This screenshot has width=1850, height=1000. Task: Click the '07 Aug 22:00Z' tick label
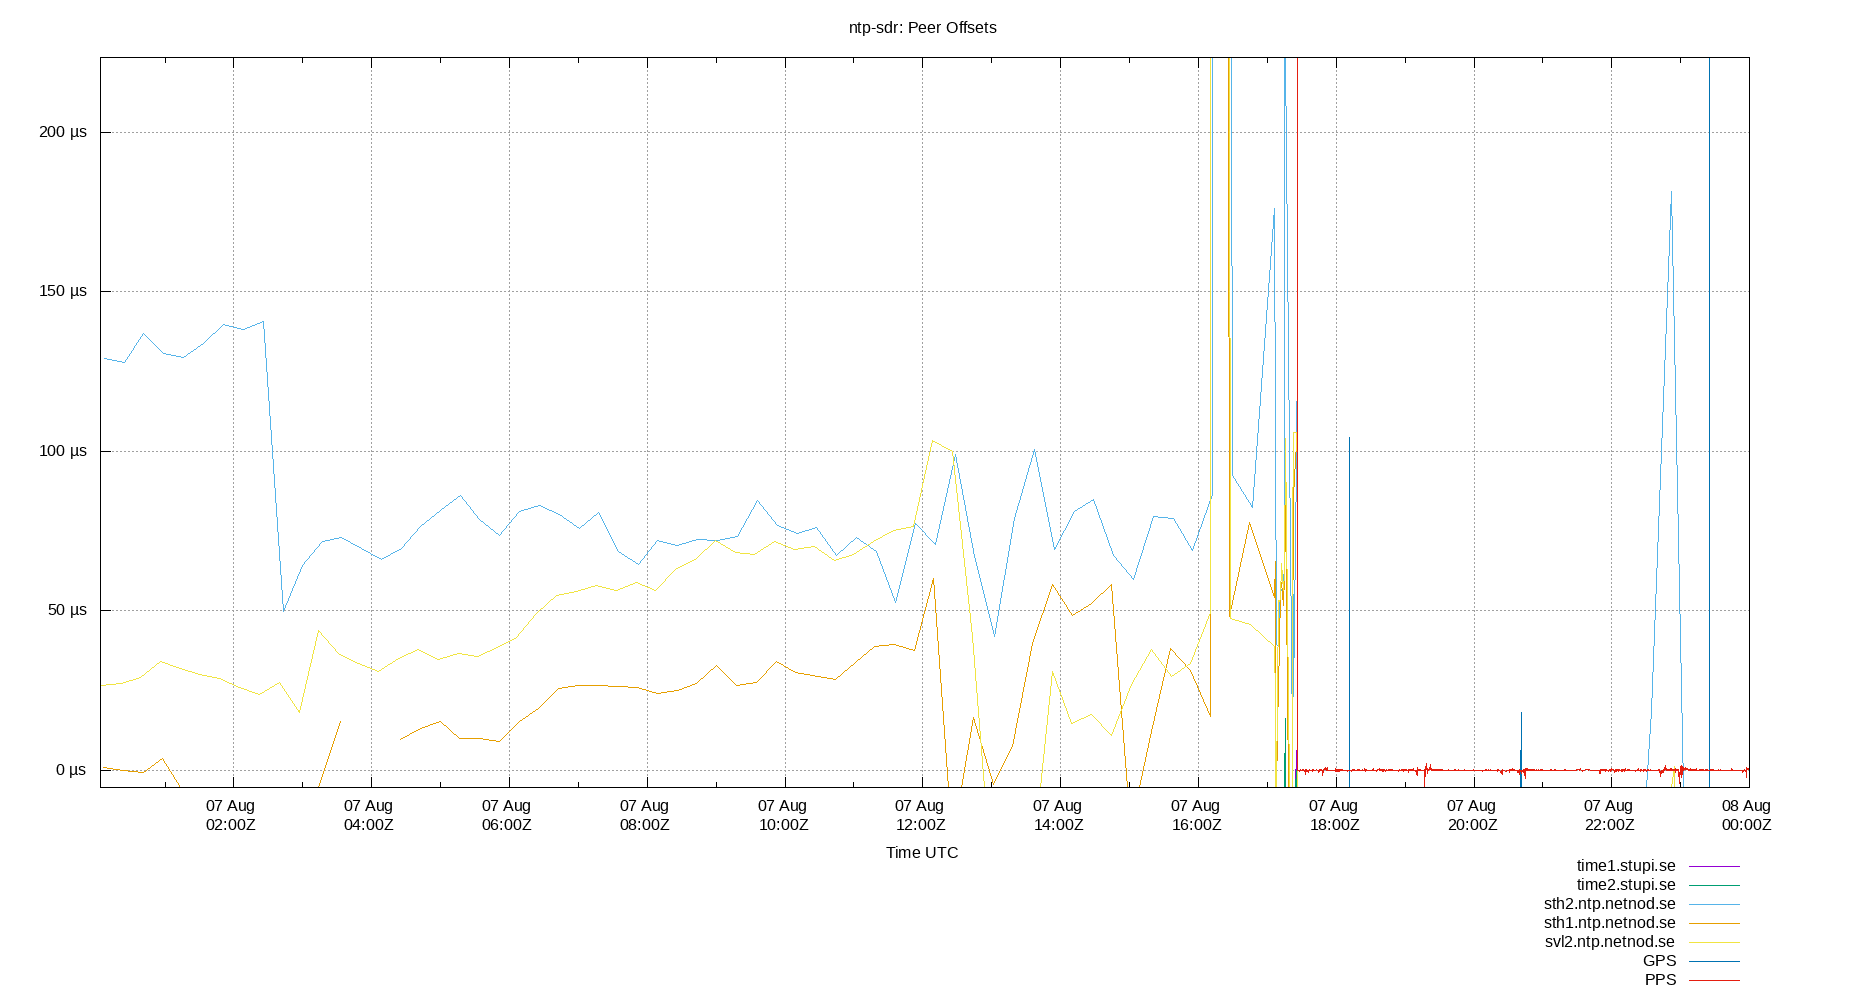coord(1609,815)
